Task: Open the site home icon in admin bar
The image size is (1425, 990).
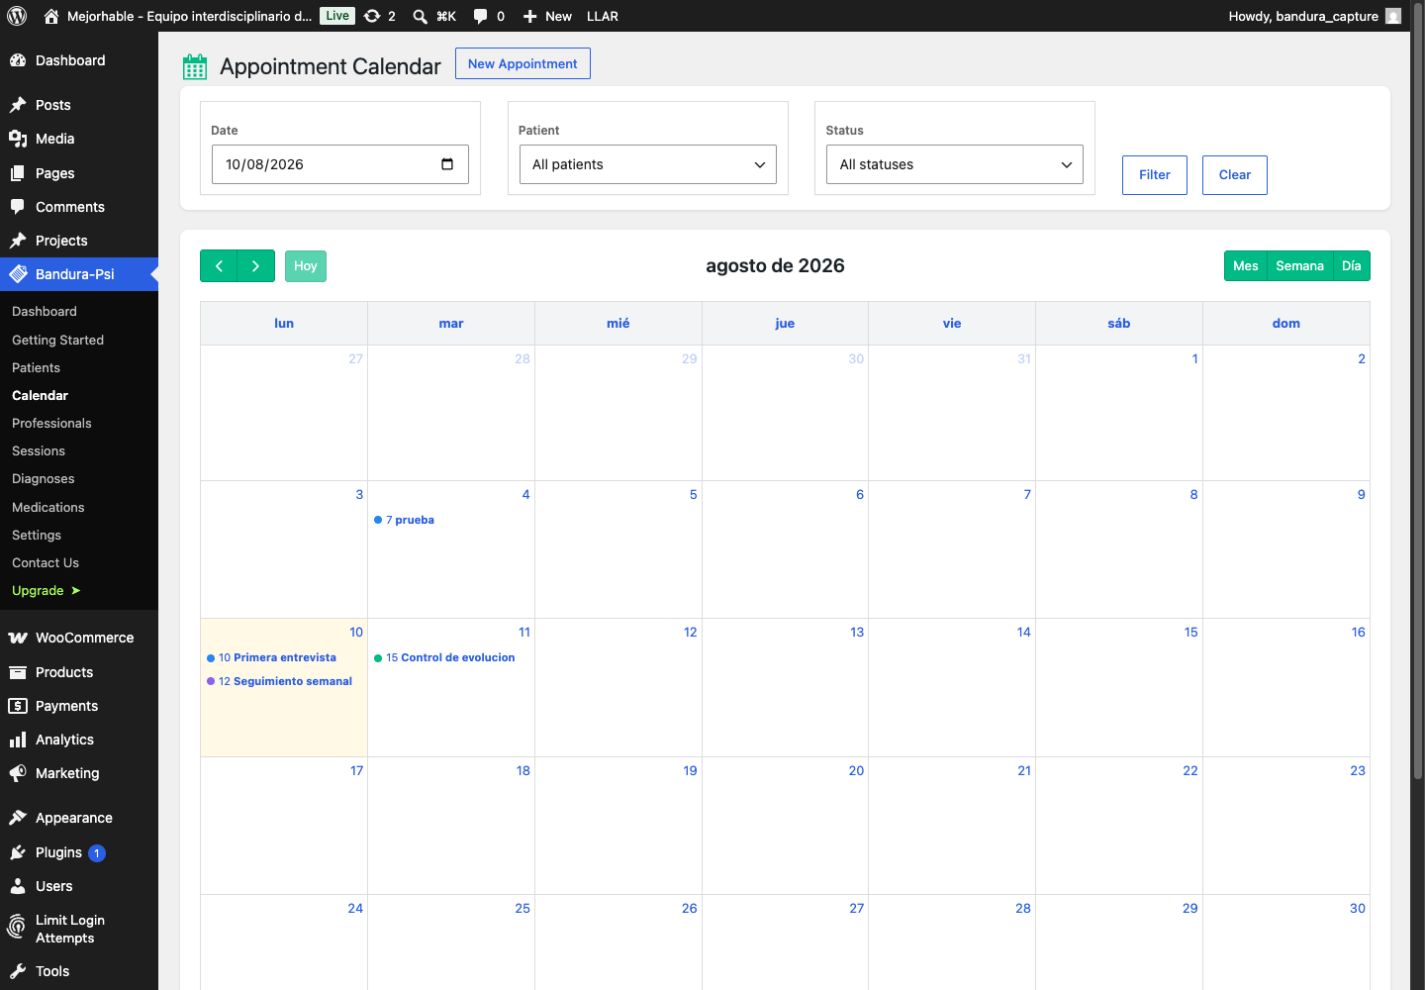Action: click(51, 16)
